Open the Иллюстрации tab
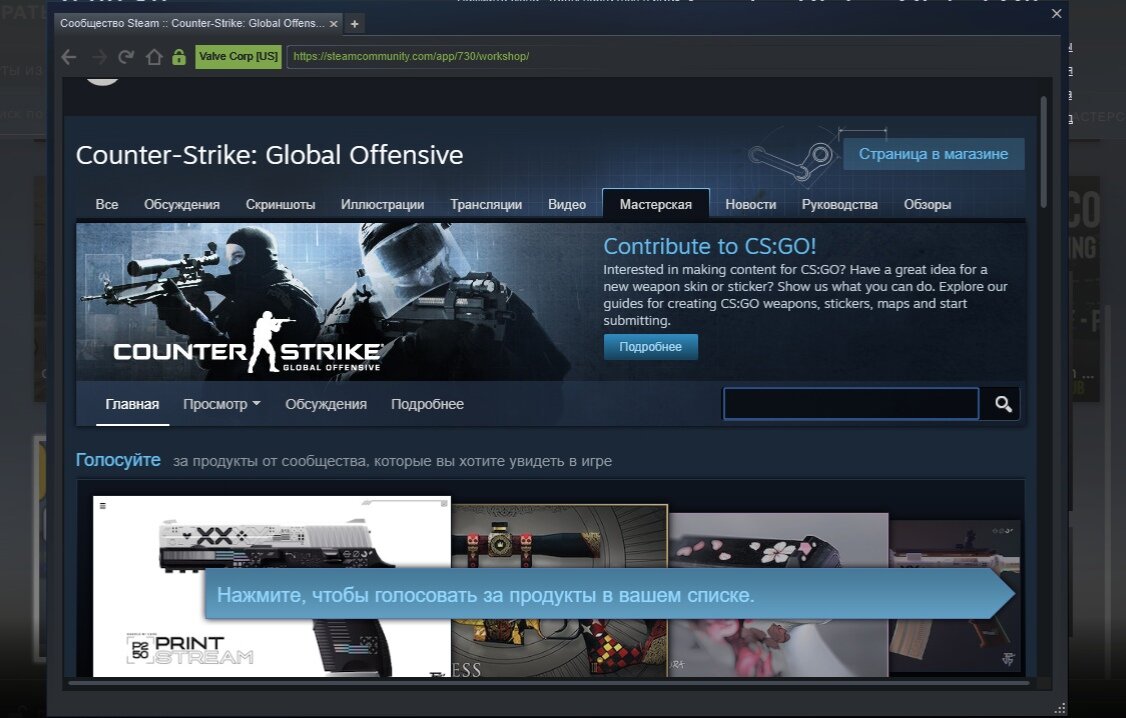The width and height of the screenshot is (1126, 718). tap(382, 205)
